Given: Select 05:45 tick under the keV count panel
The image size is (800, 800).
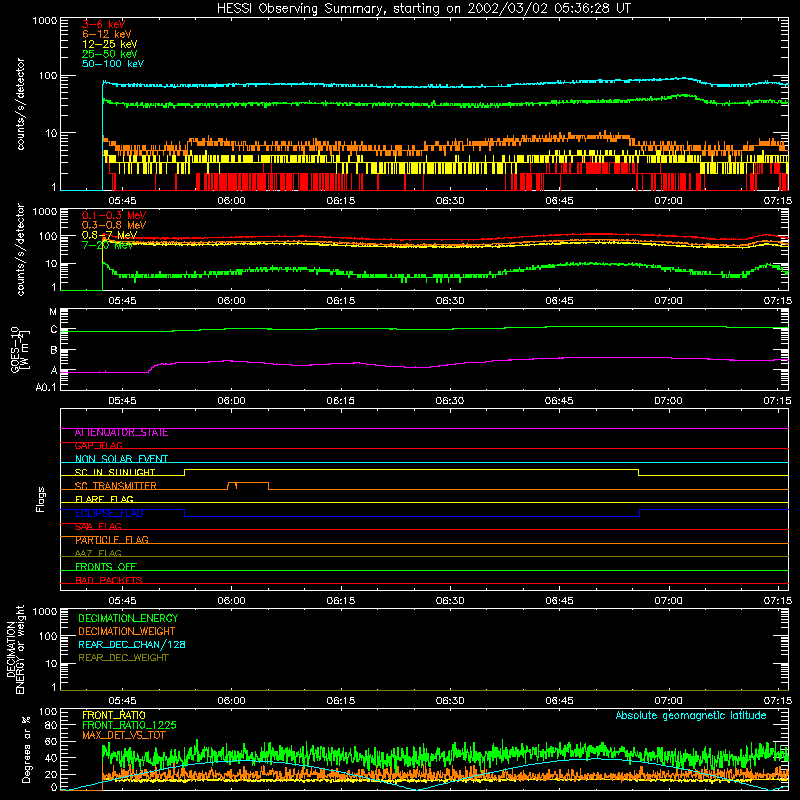Looking at the screenshot, I should click(x=122, y=201).
